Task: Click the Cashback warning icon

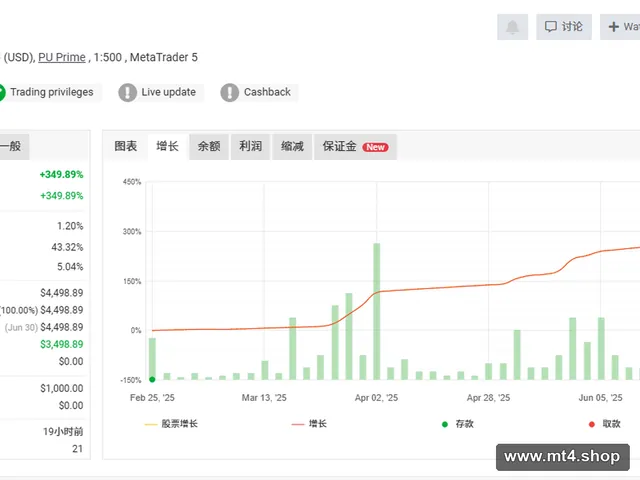Action: pos(229,92)
